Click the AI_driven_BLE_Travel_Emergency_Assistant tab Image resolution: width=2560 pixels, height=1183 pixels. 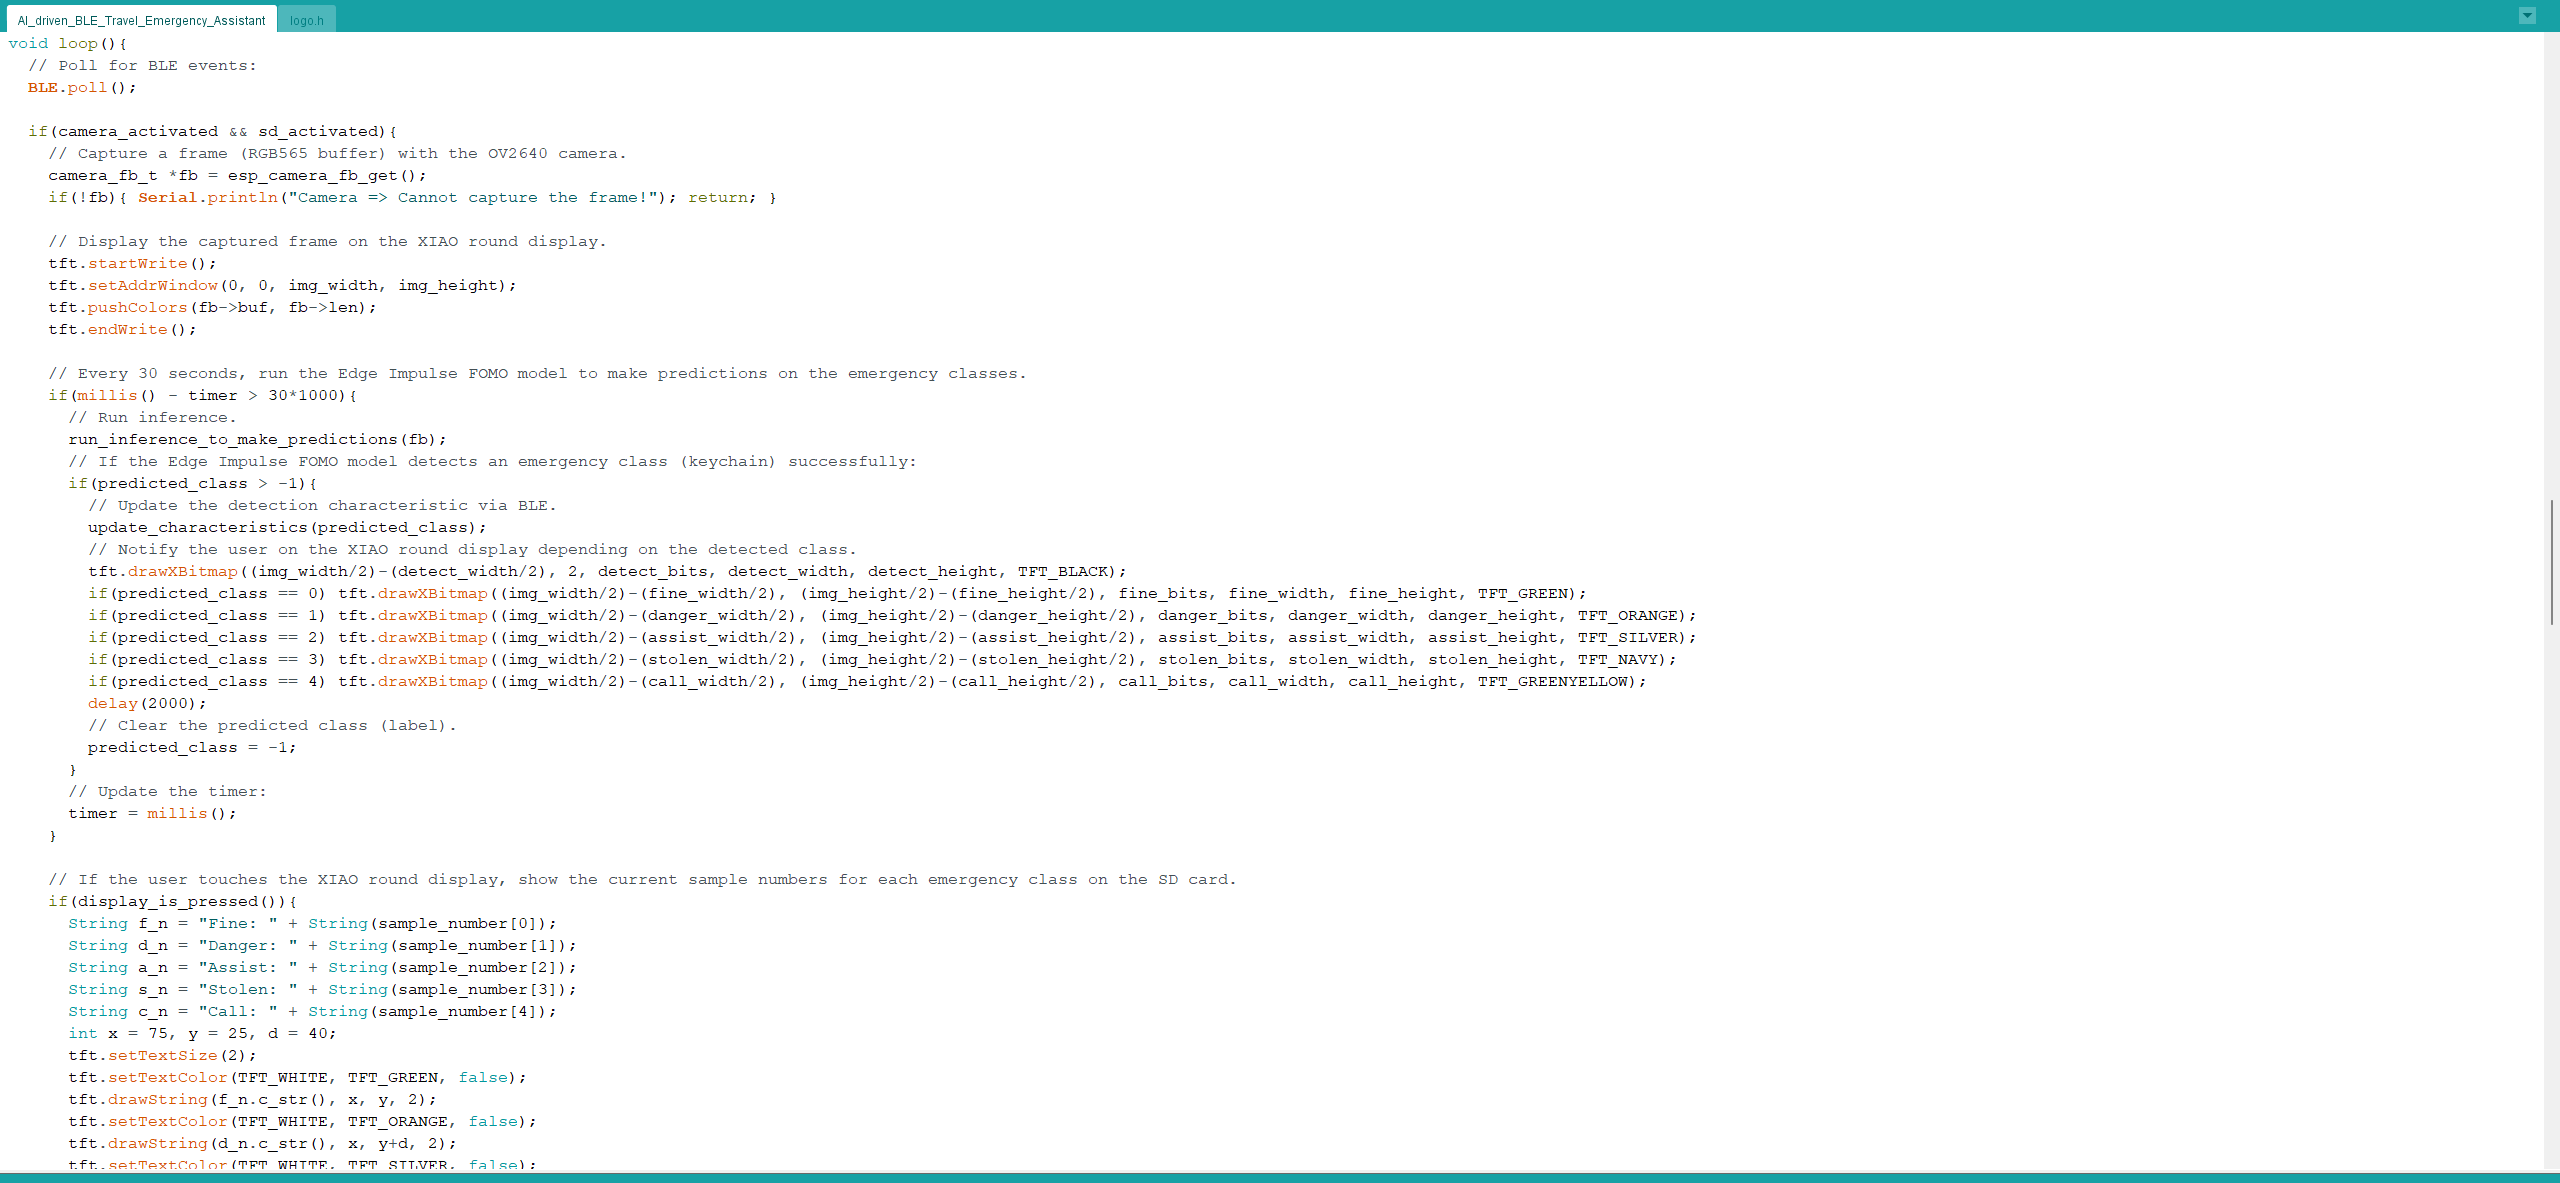click(139, 20)
